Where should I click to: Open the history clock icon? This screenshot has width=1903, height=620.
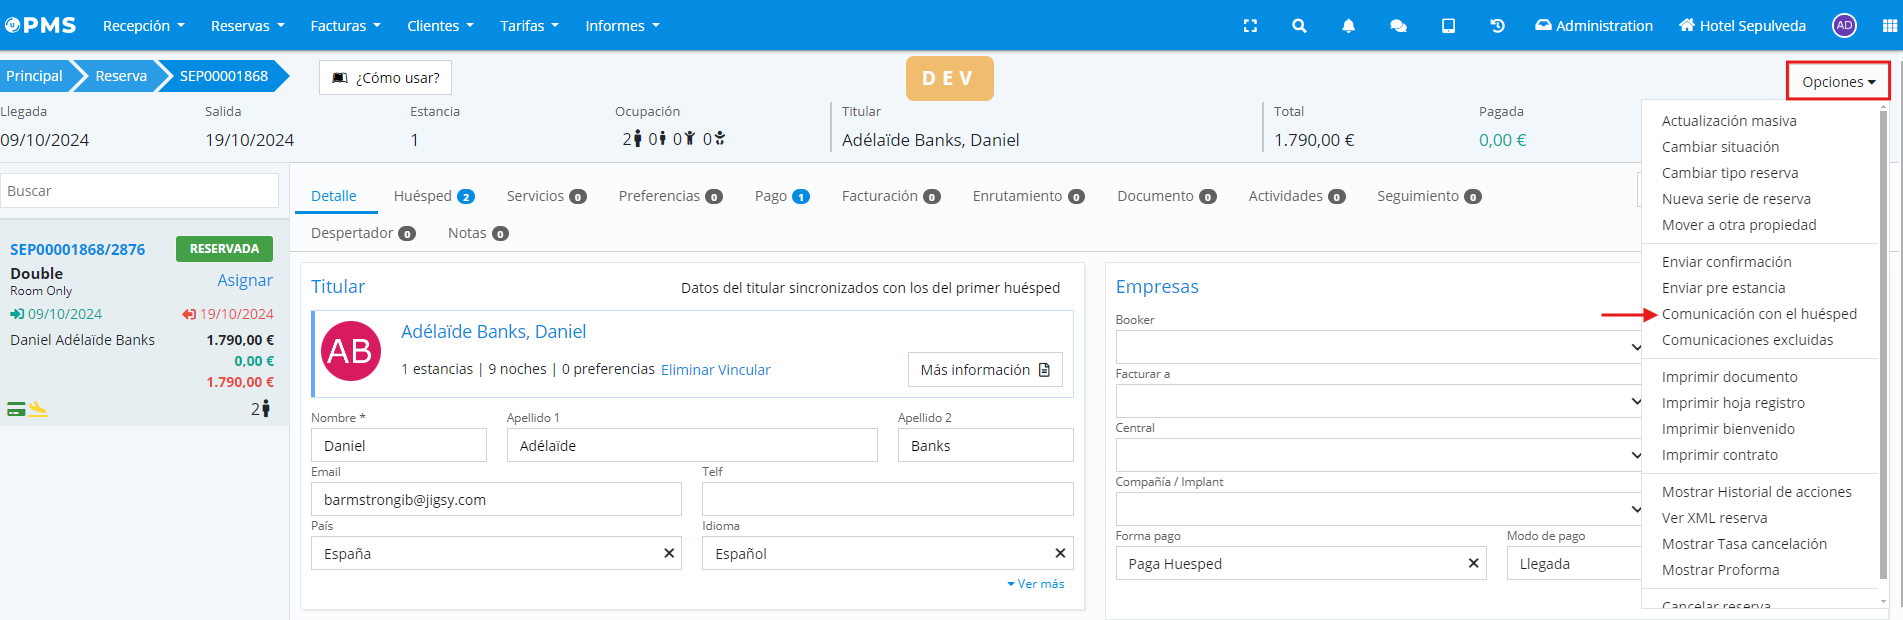1497,26
